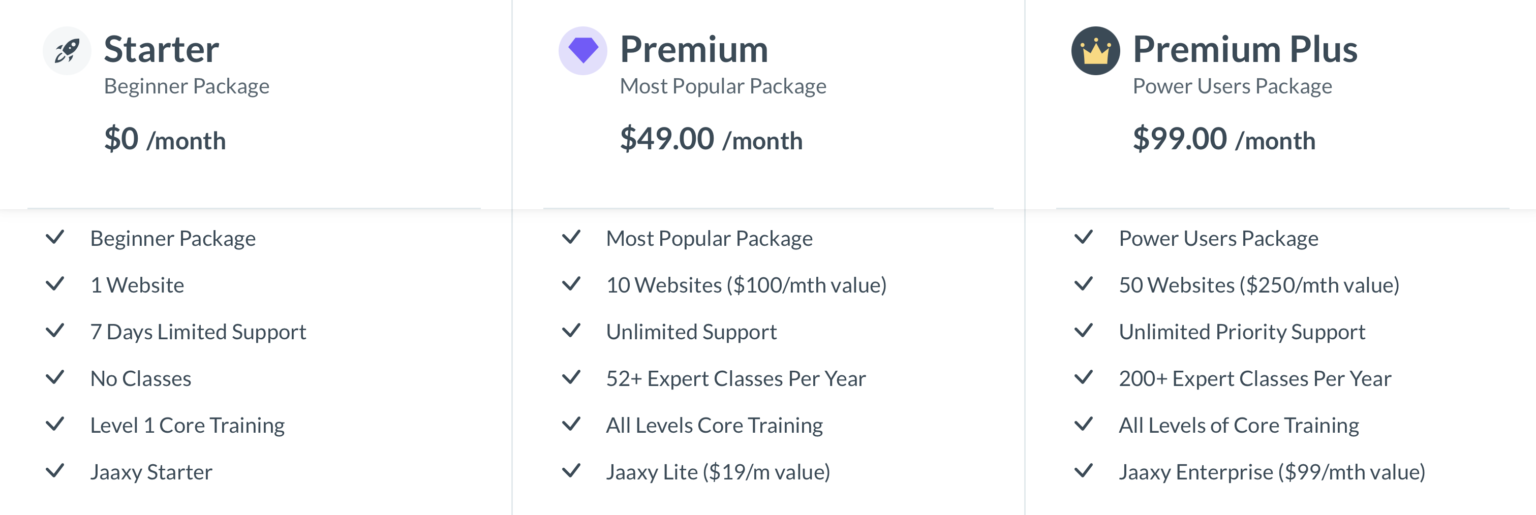Click checkmark beside Unlimited Support
The height and width of the screenshot is (515, 1536).
click(571, 331)
